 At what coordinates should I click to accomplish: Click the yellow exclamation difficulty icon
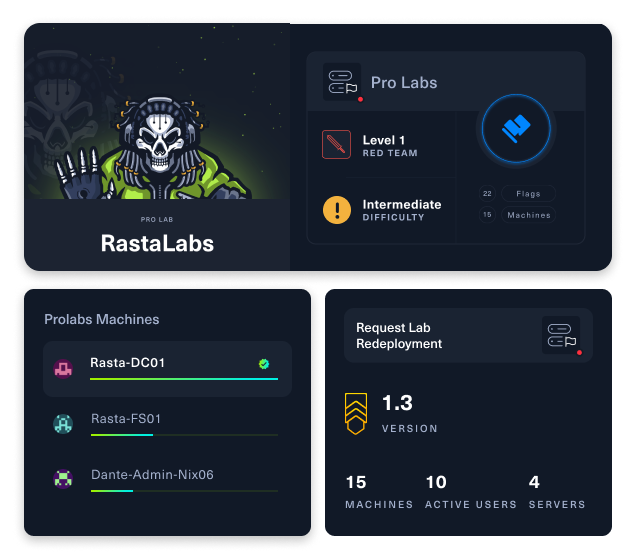[x=337, y=210]
